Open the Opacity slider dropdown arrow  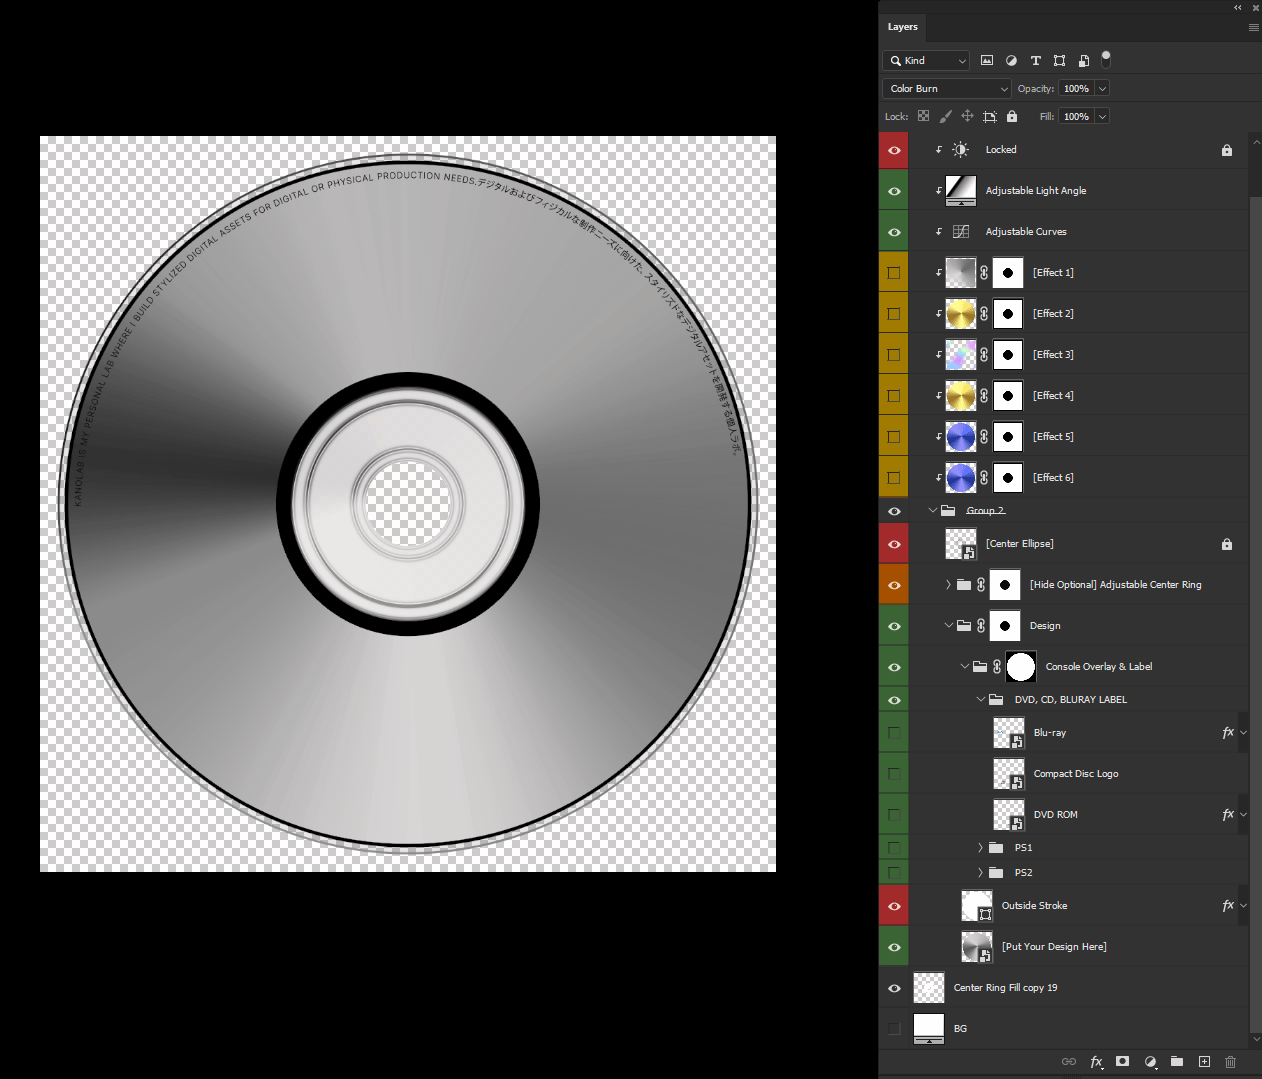click(x=1102, y=88)
